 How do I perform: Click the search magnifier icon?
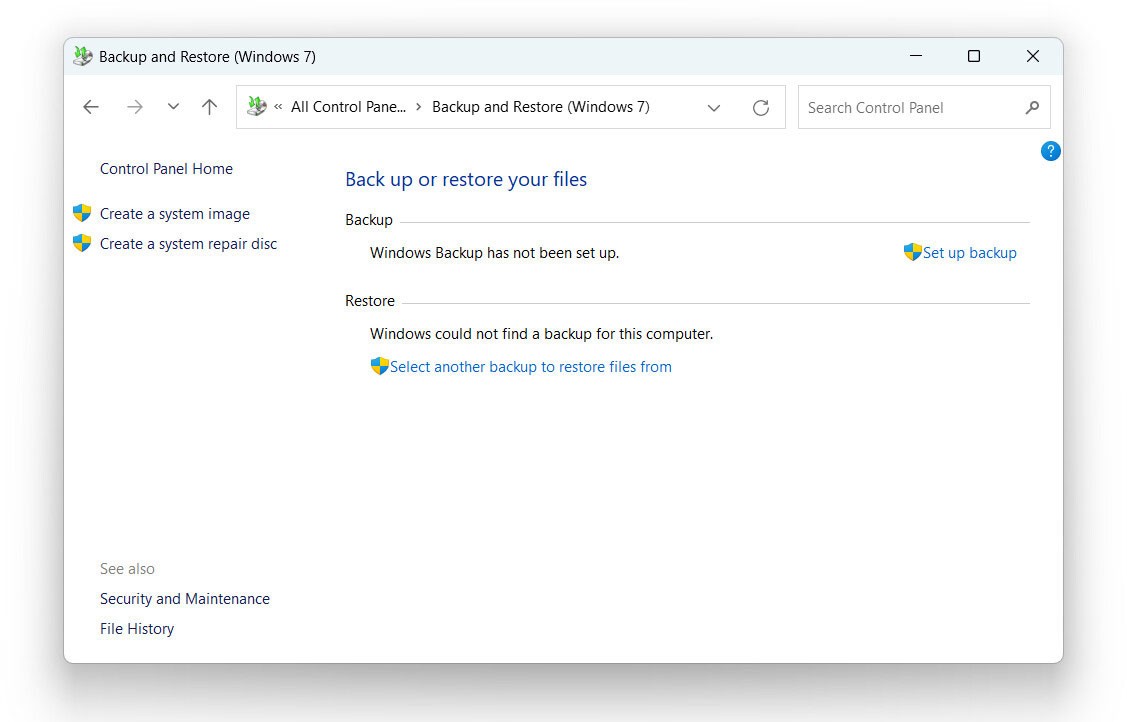(x=1032, y=107)
